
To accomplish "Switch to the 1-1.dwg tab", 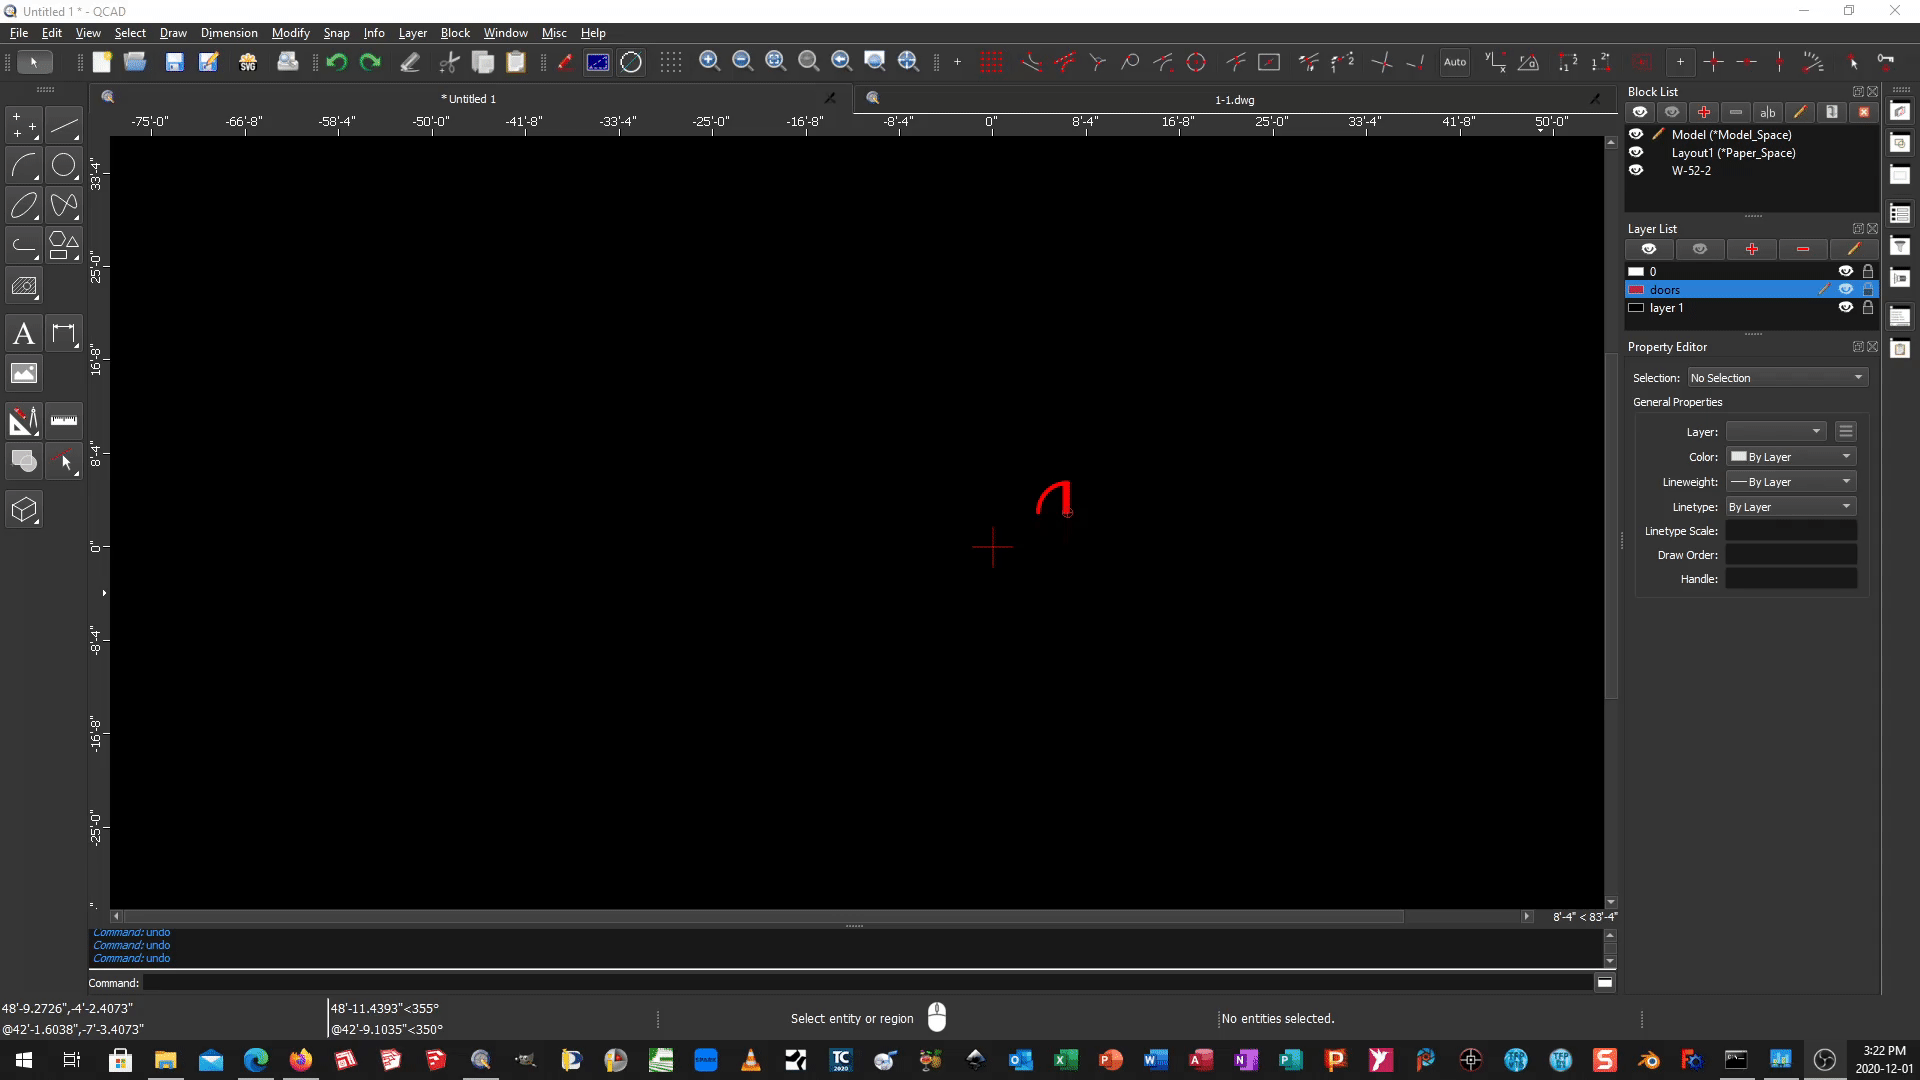I will pyautogui.click(x=1233, y=99).
